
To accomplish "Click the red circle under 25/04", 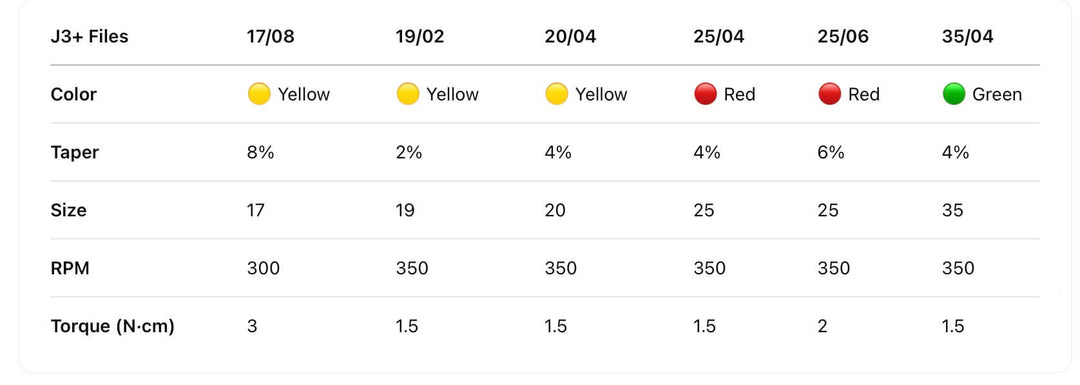I will (x=705, y=94).
